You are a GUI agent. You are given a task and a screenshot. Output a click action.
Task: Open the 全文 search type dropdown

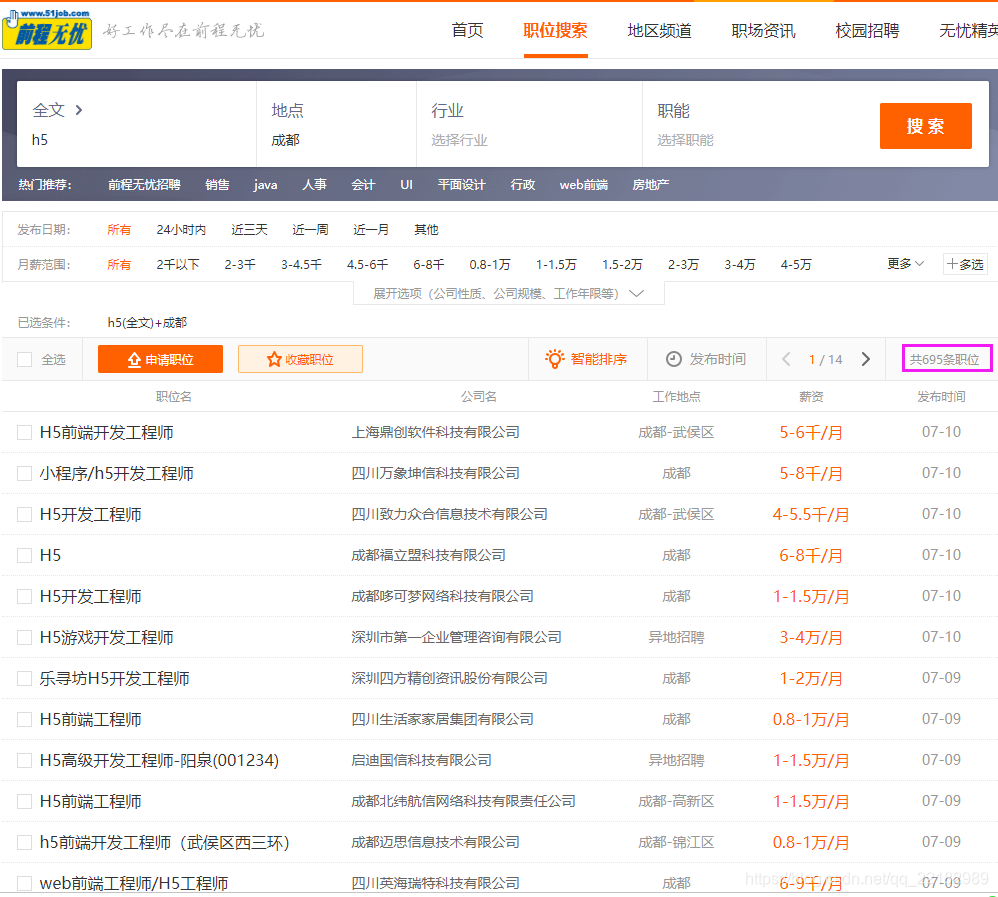58,110
